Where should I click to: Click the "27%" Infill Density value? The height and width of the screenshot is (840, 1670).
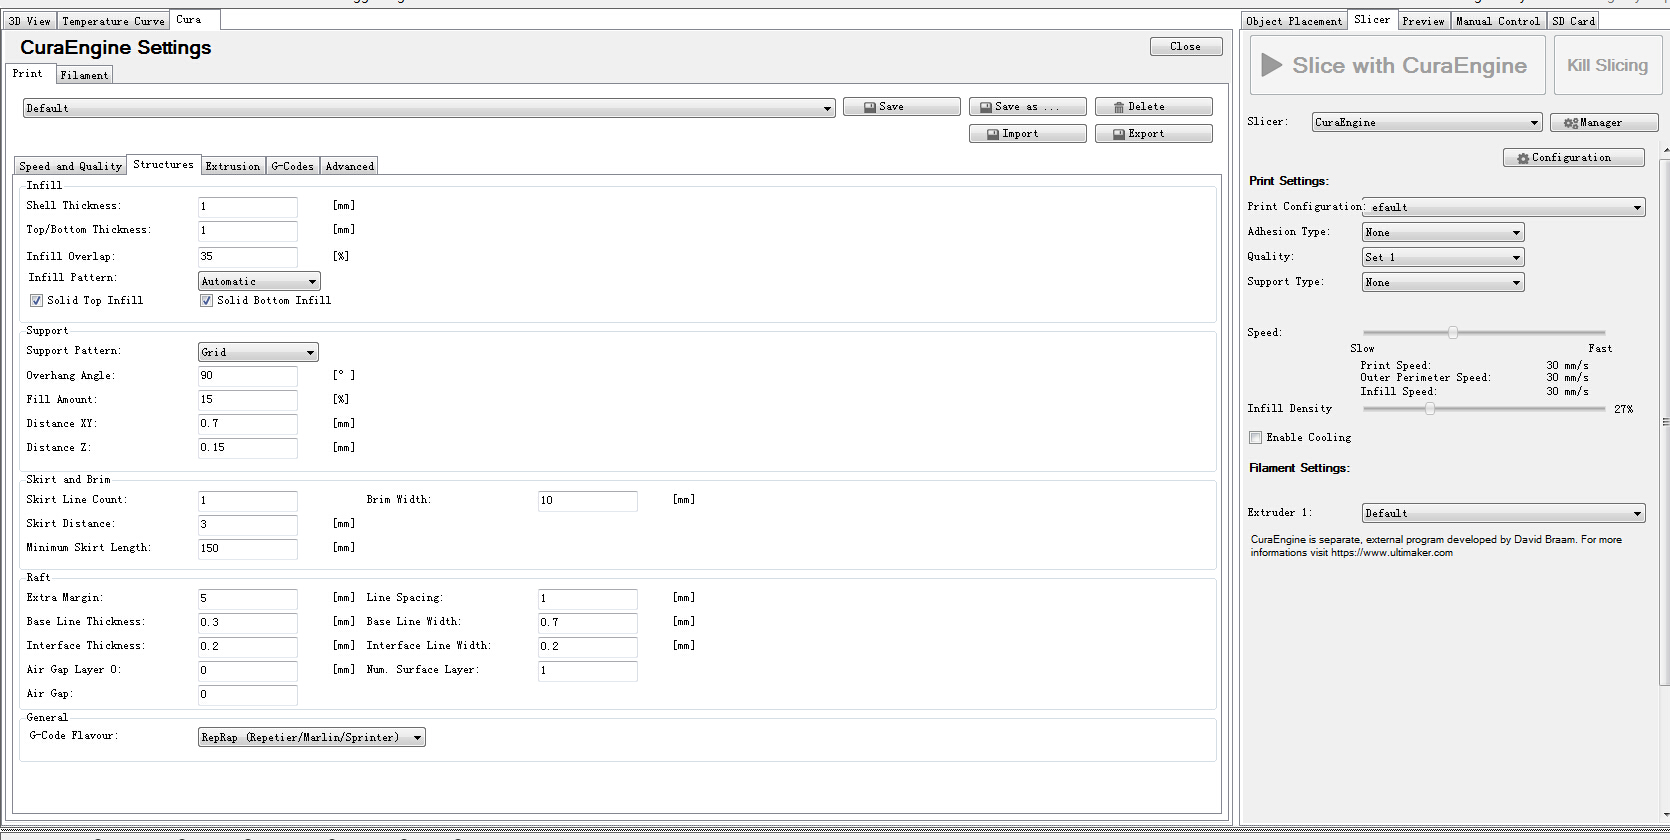point(1623,409)
